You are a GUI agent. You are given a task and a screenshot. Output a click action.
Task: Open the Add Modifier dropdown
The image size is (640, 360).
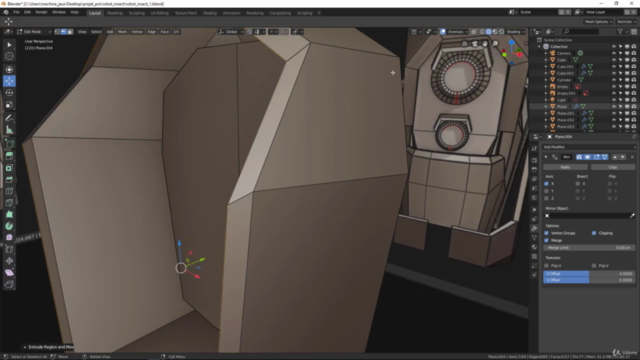pyautogui.click(x=589, y=147)
